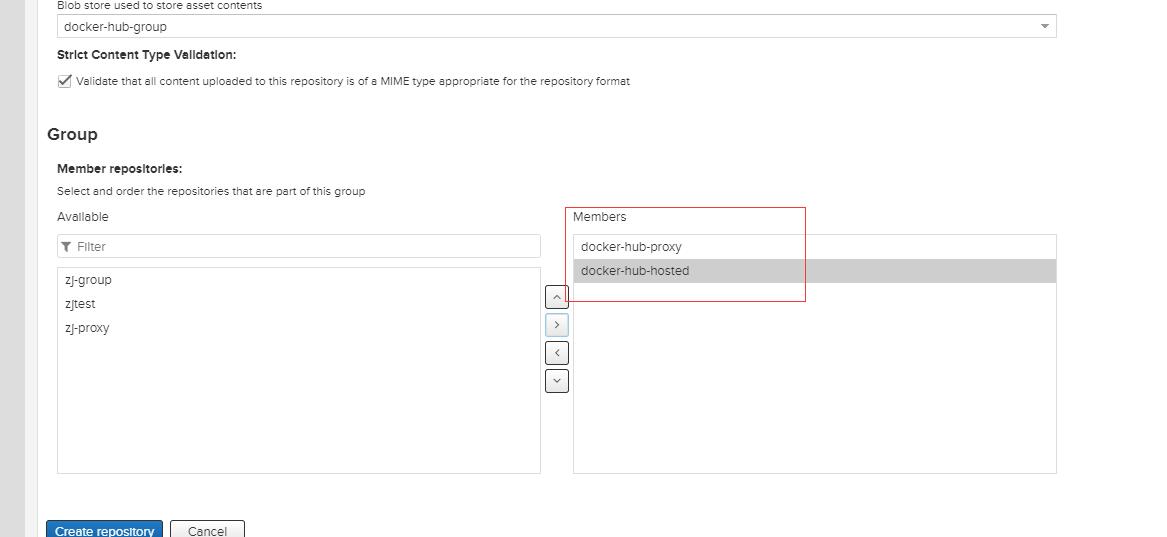
Task: Select docker-hub-proxy in Members list
Action: coord(814,247)
